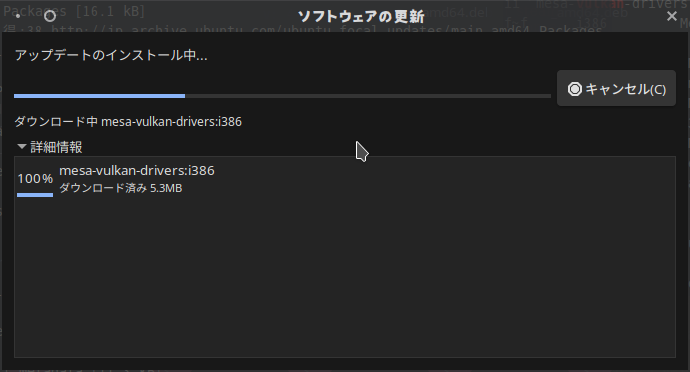Click the small dot window button in titlebar
The height and width of the screenshot is (372, 690).
coord(18,17)
